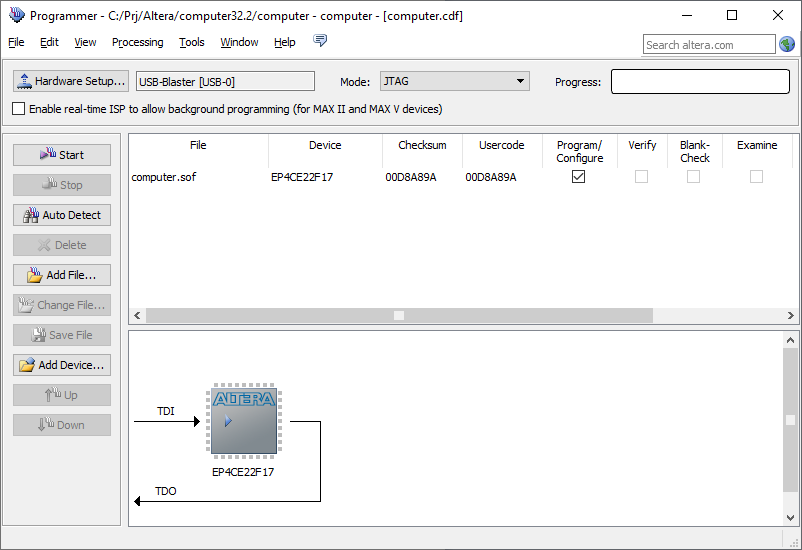This screenshot has height=550, width=802.
Task: Click the chain diagram scroll down arrow
Action: tap(790, 517)
